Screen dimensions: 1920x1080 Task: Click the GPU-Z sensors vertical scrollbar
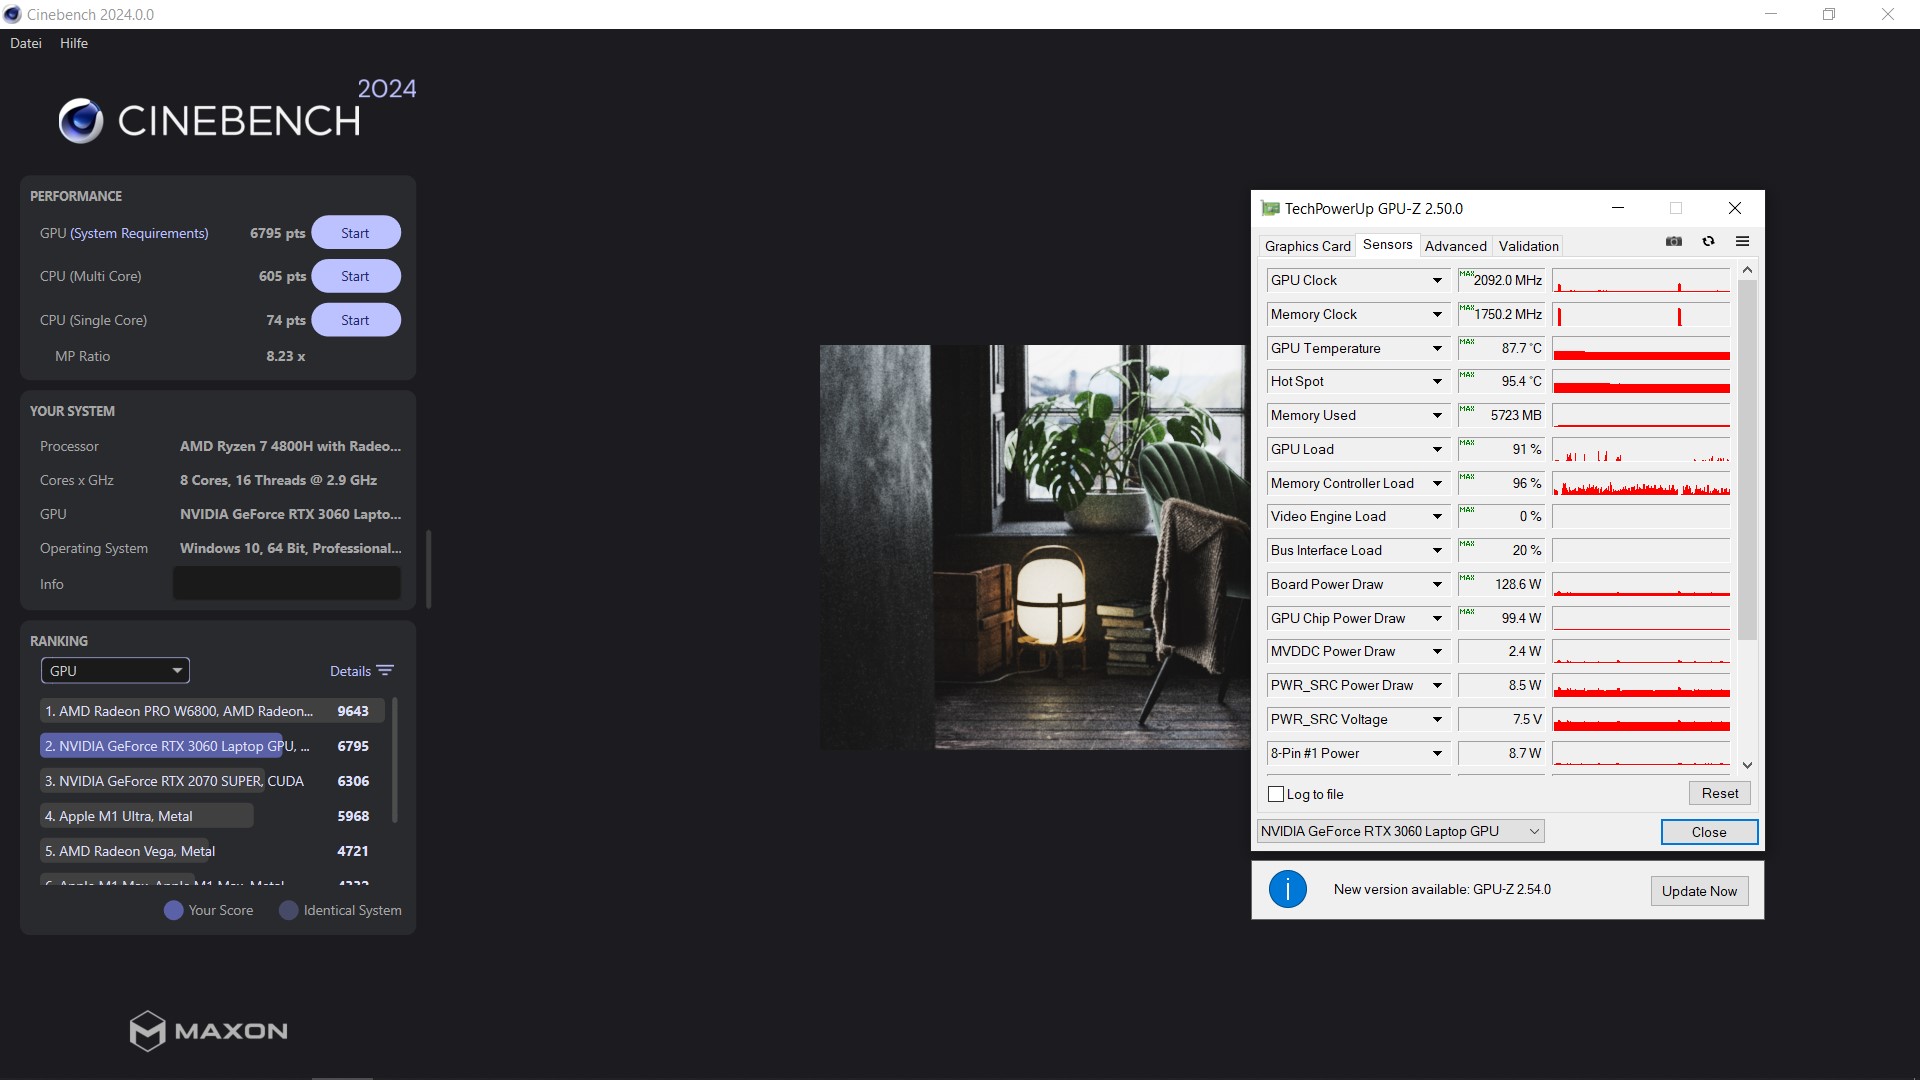1747,460
